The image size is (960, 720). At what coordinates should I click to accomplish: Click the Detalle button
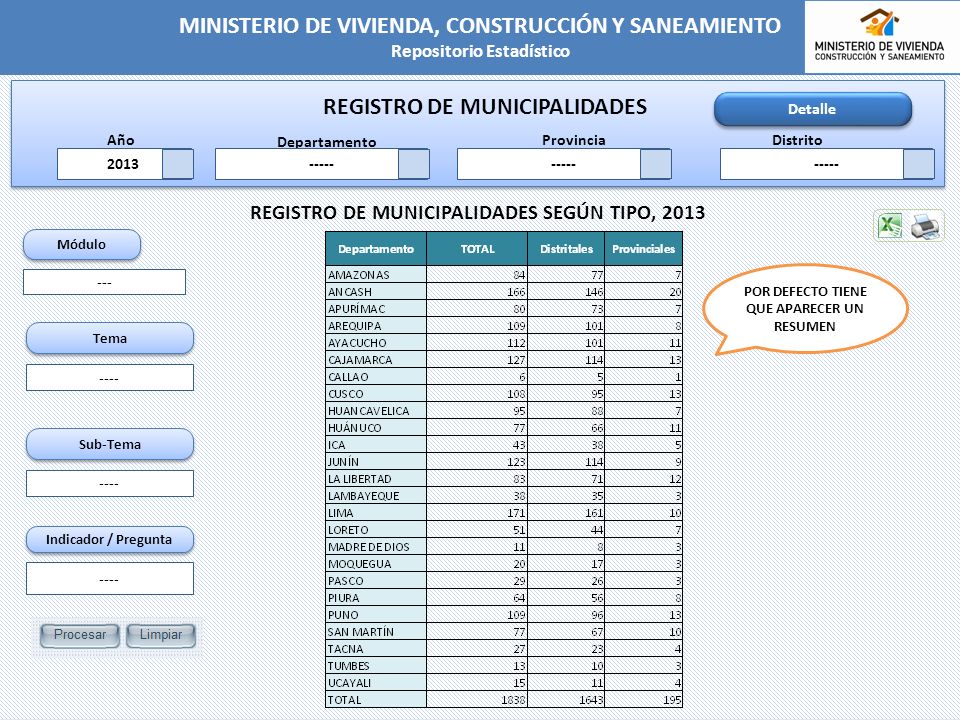coord(812,109)
